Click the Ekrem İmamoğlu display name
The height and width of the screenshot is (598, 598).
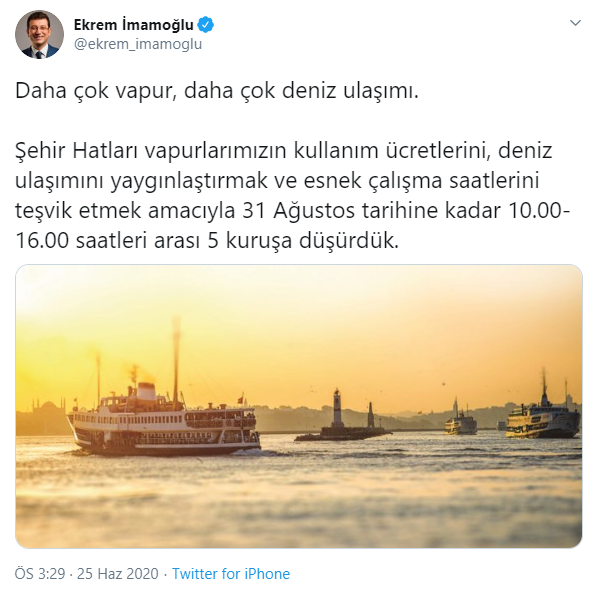[133, 25]
